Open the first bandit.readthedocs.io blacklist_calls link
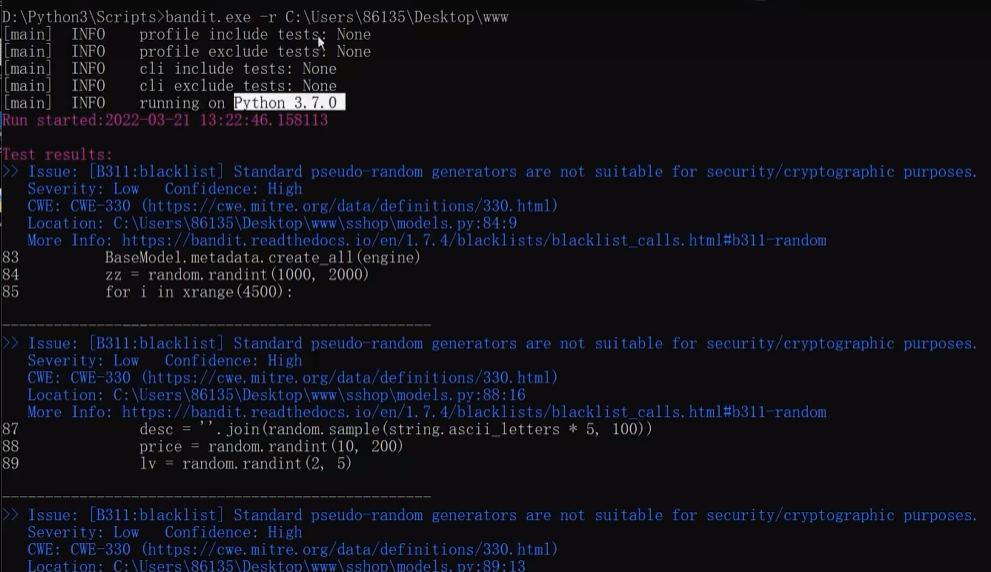 [474, 241]
